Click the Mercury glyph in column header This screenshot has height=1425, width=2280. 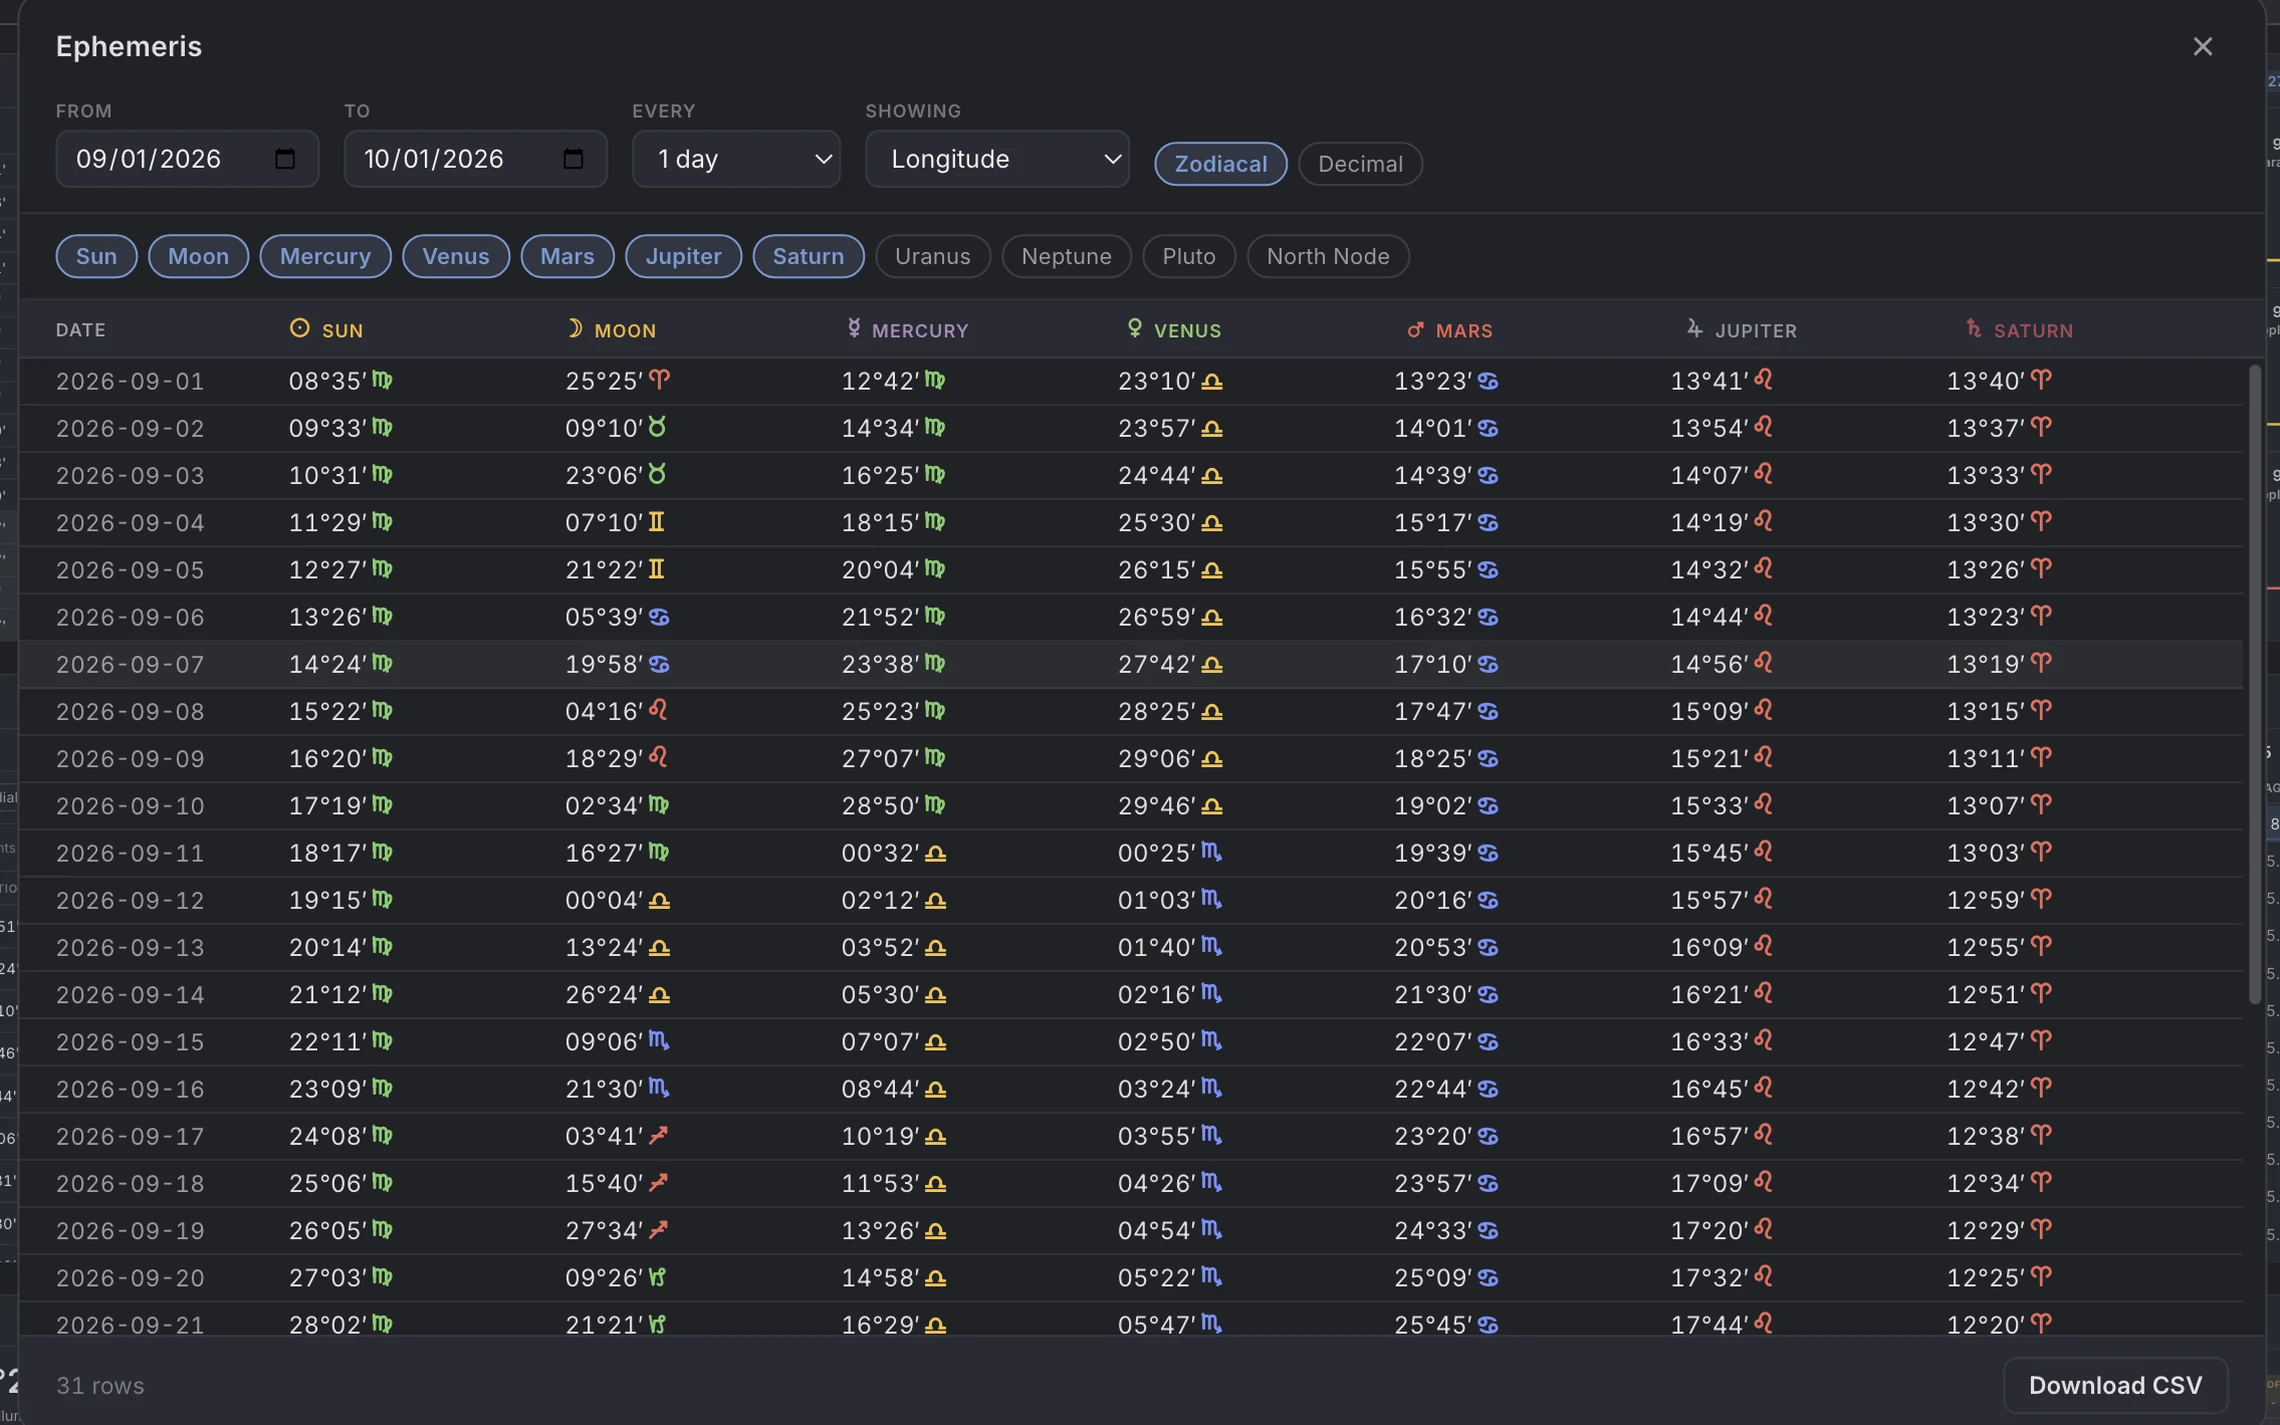pyautogui.click(x=853, y=328)
